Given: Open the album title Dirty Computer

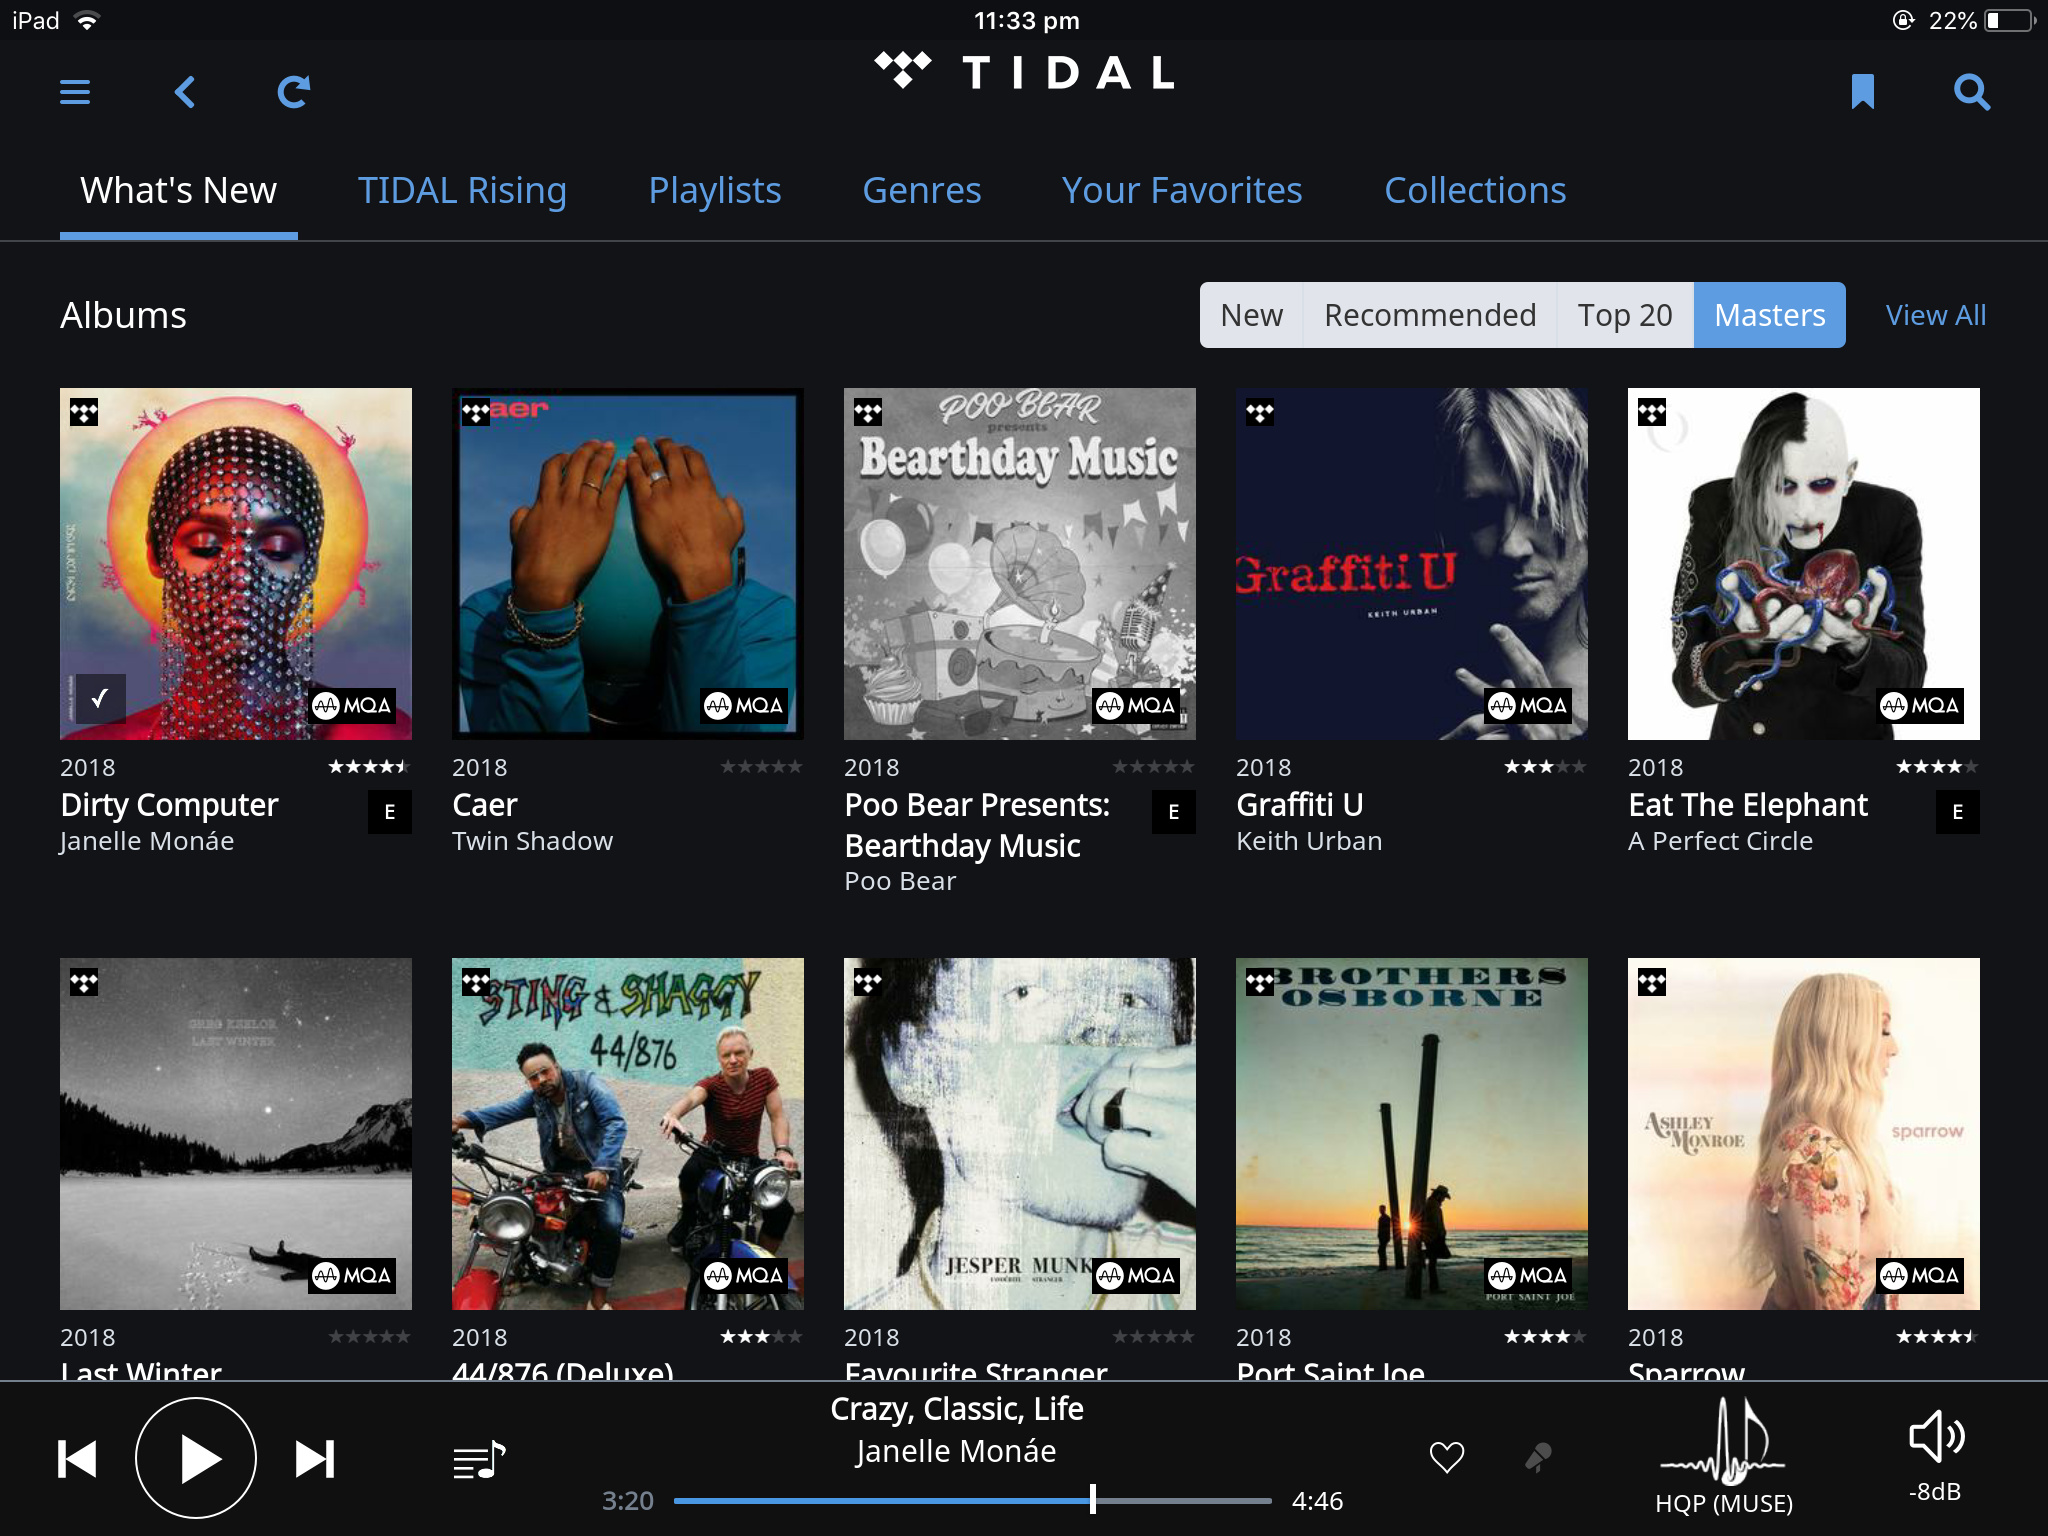Looking at the screenshot, I should (x=169, y=805).
